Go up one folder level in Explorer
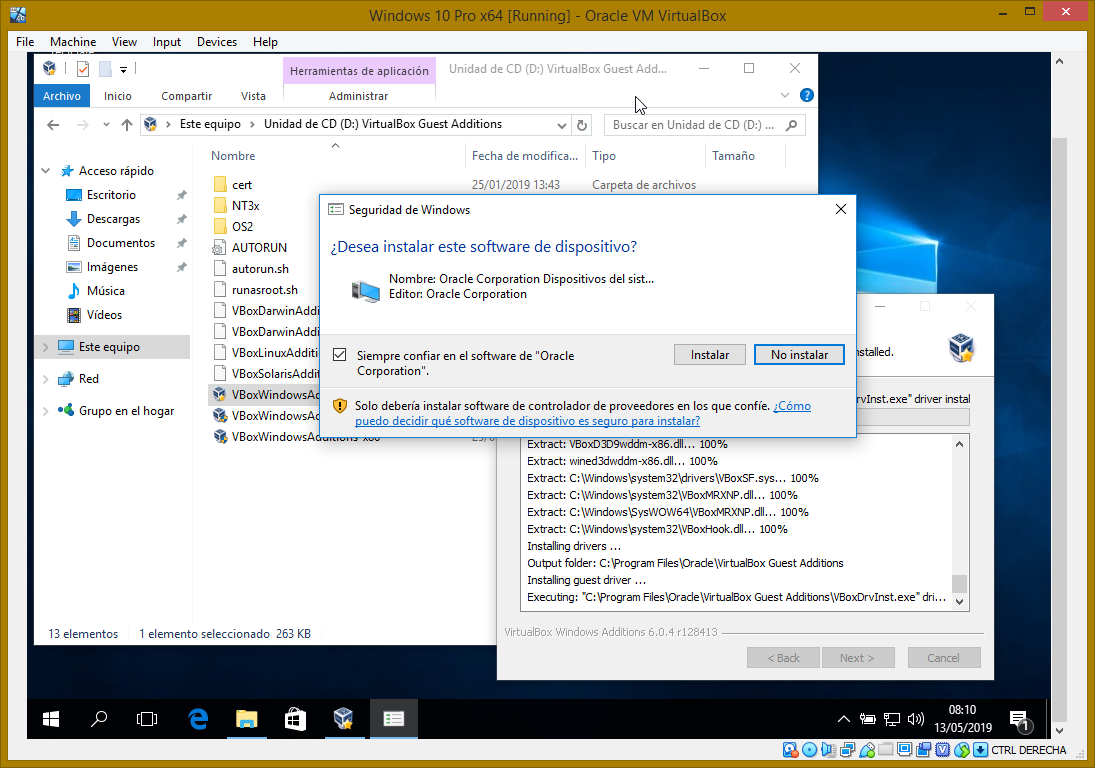This screenshot has width=1095, height=768. click(126, 125)
